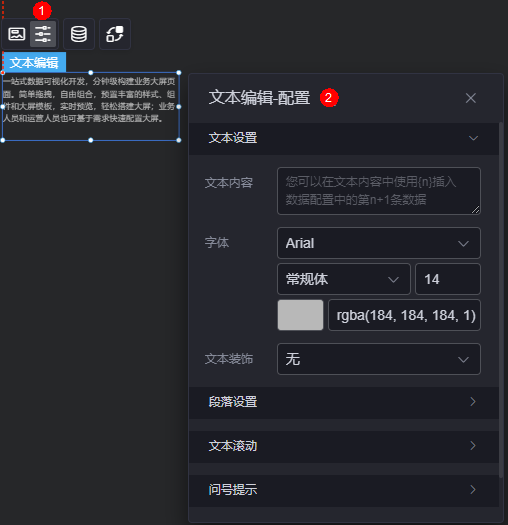
Task: Click the text paragraph on the canvas
Action: coord(89,100)
